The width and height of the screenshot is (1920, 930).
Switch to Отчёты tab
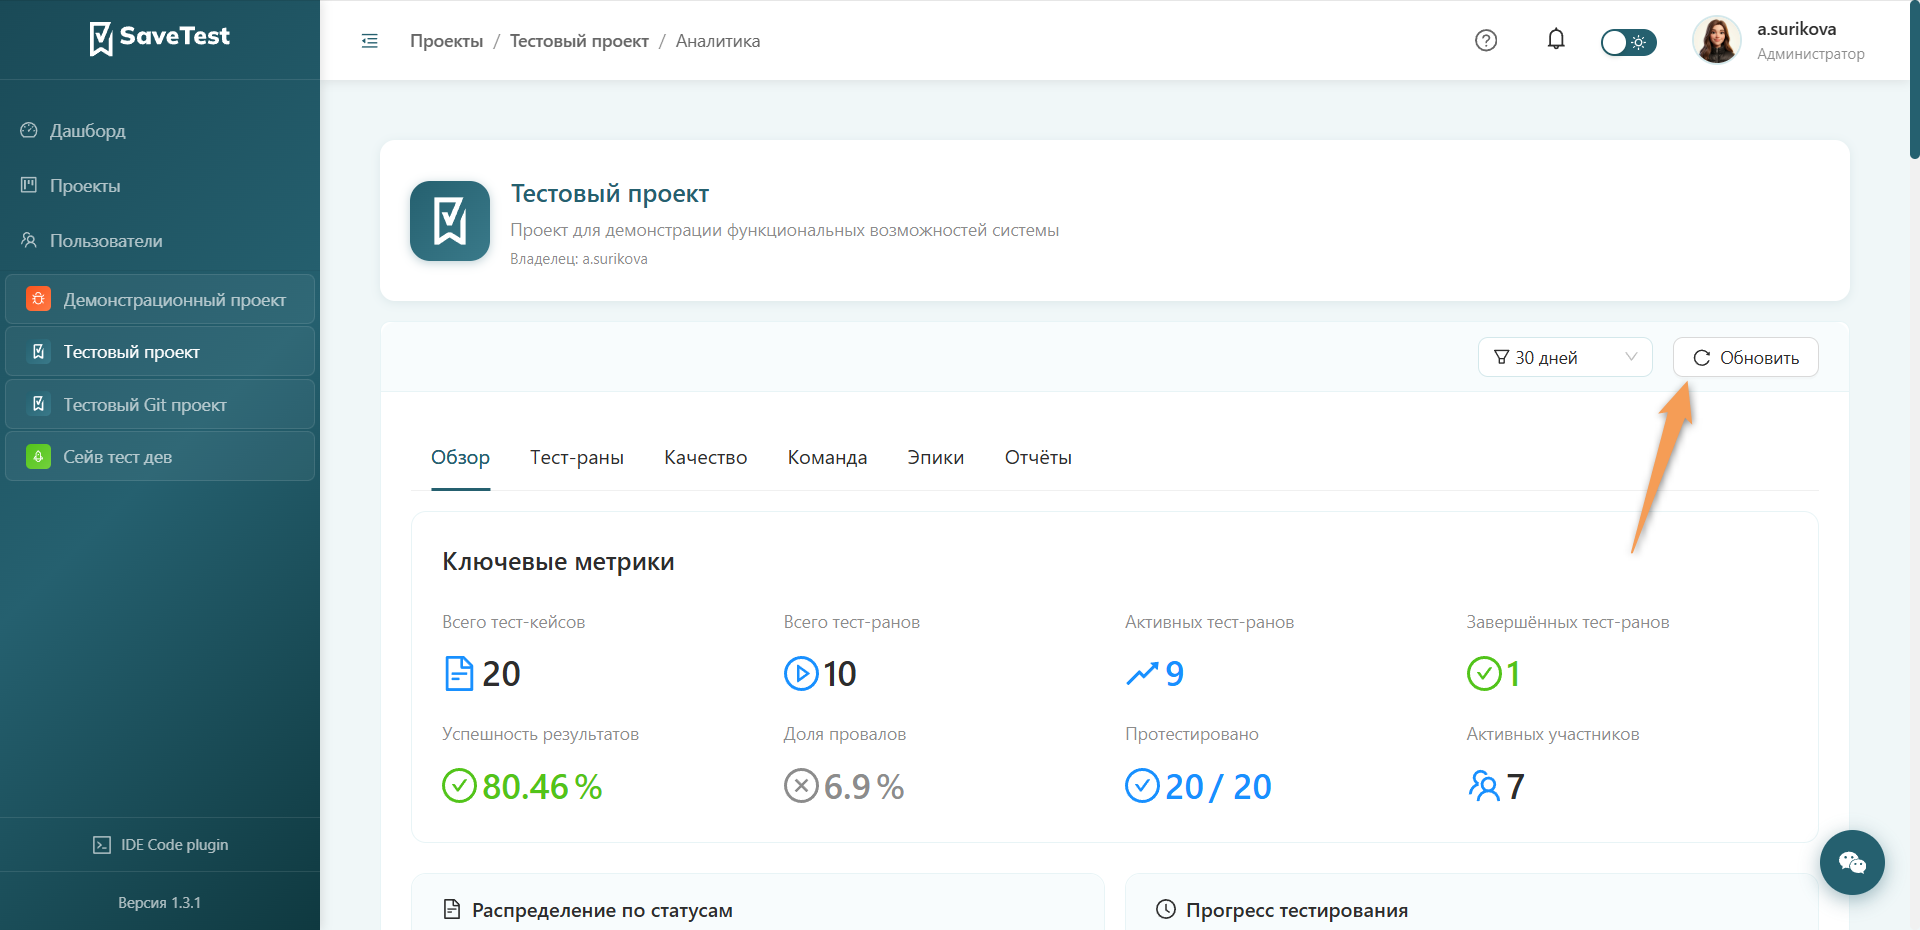1038,457
